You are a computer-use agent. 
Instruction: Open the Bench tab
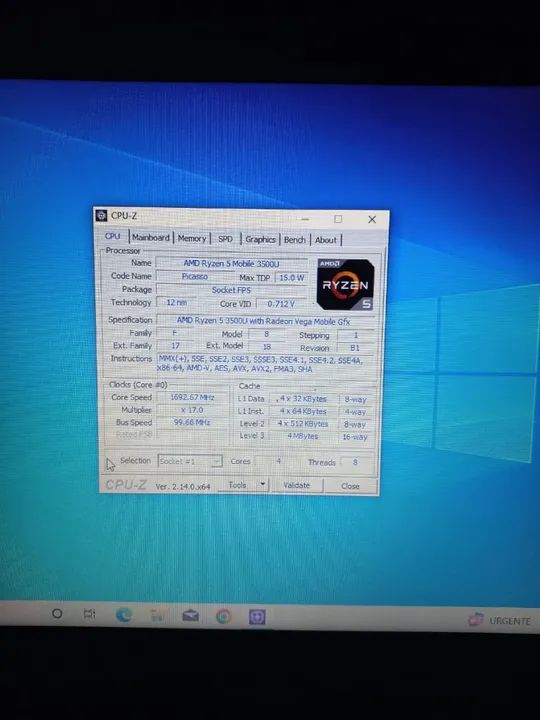(x=294, y=240)
